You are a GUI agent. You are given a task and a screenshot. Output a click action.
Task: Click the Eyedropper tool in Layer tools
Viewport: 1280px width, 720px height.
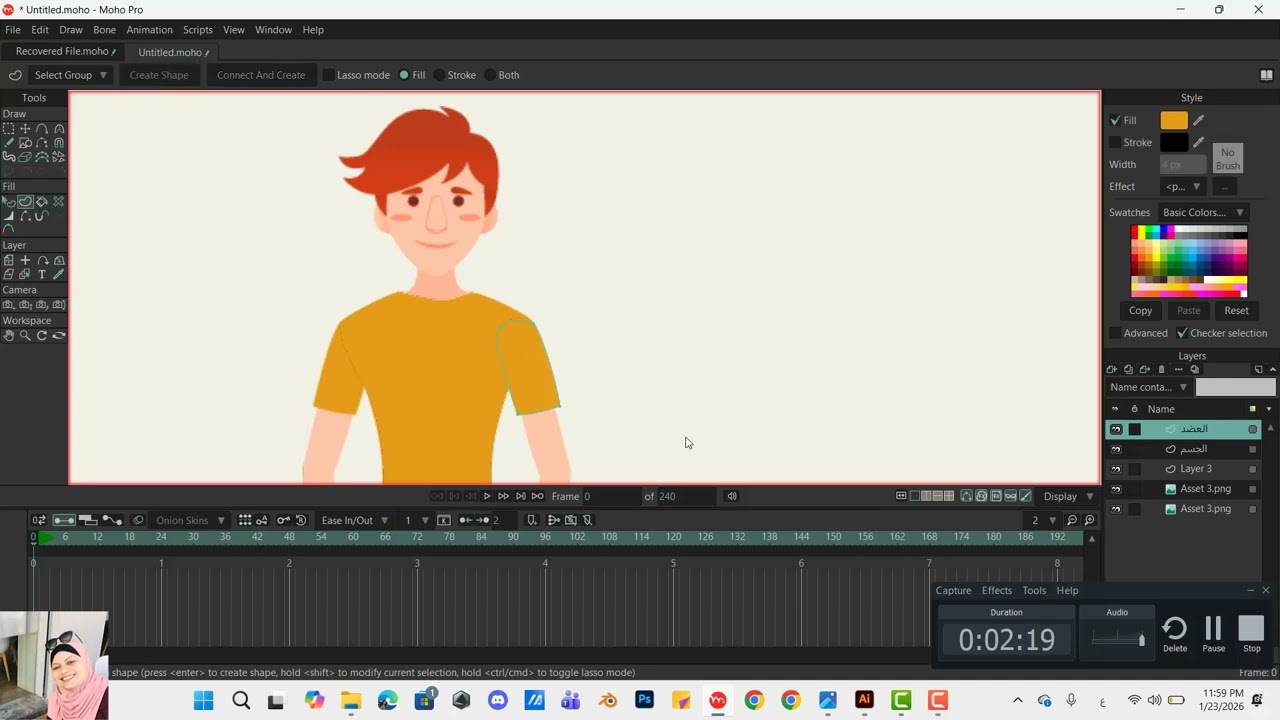click(59, 274)
